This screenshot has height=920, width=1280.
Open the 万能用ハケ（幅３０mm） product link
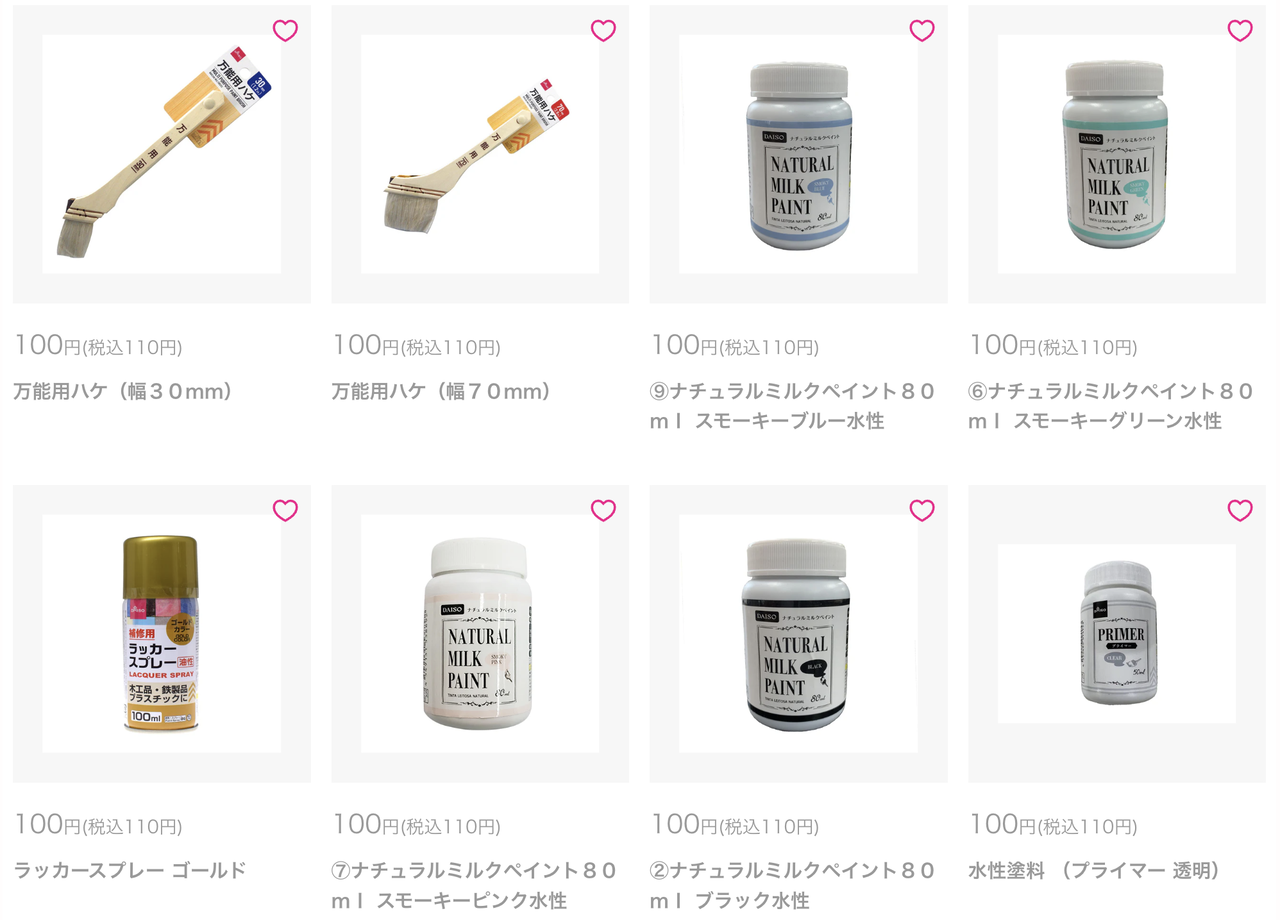click(123, 391)
